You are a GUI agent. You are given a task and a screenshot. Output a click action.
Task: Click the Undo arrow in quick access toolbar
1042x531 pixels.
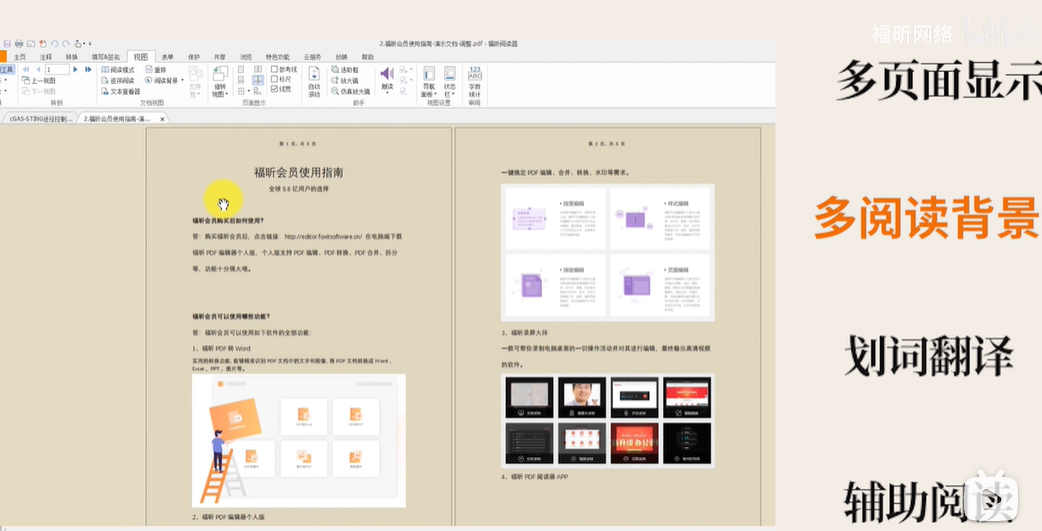(x=54, y=44)
